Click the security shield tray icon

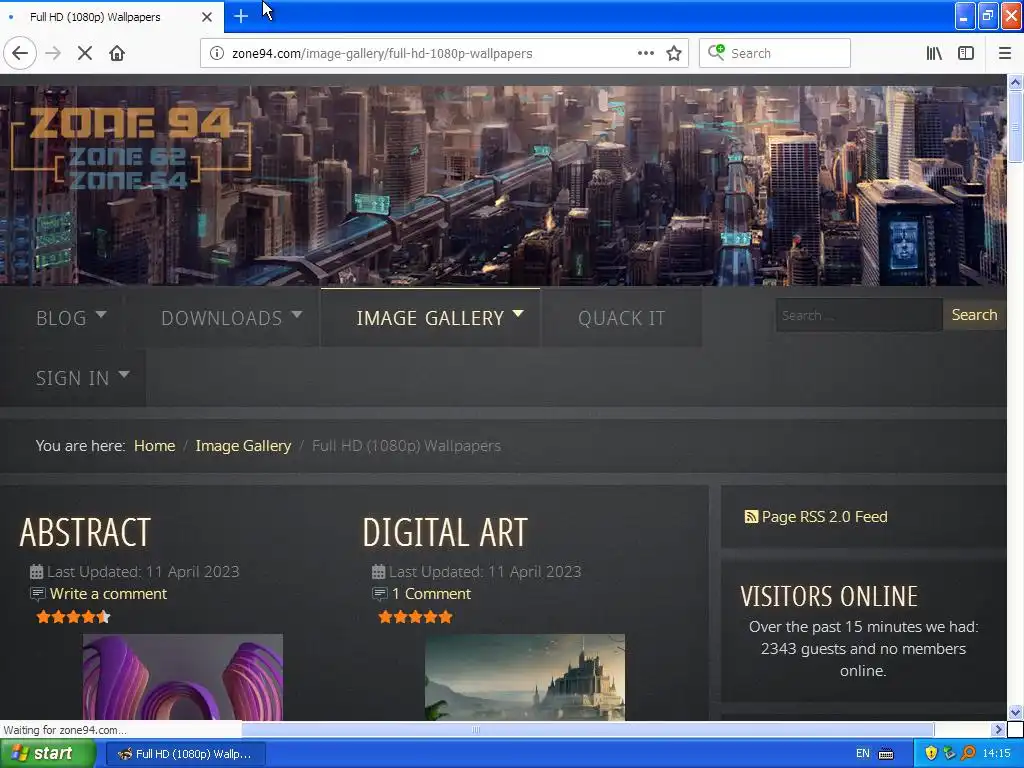931,753
